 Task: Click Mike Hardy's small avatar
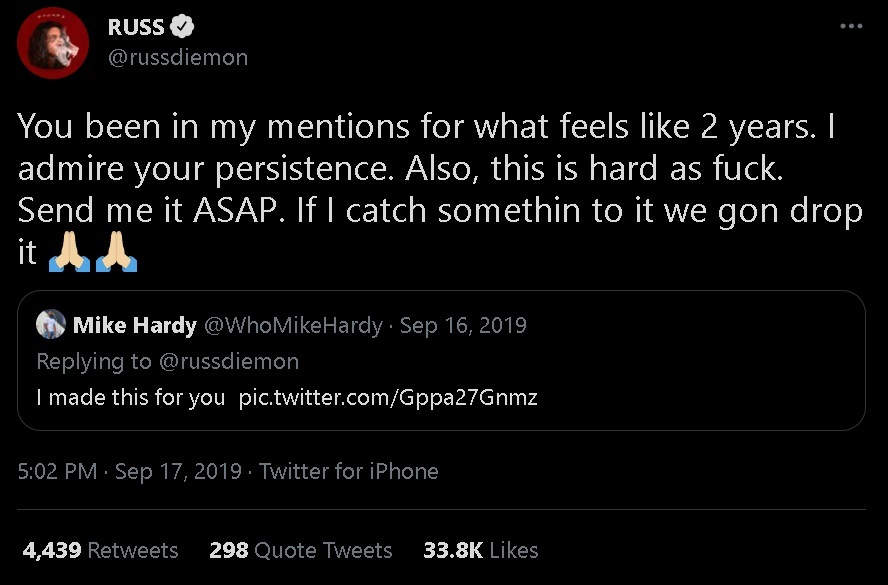51,325
